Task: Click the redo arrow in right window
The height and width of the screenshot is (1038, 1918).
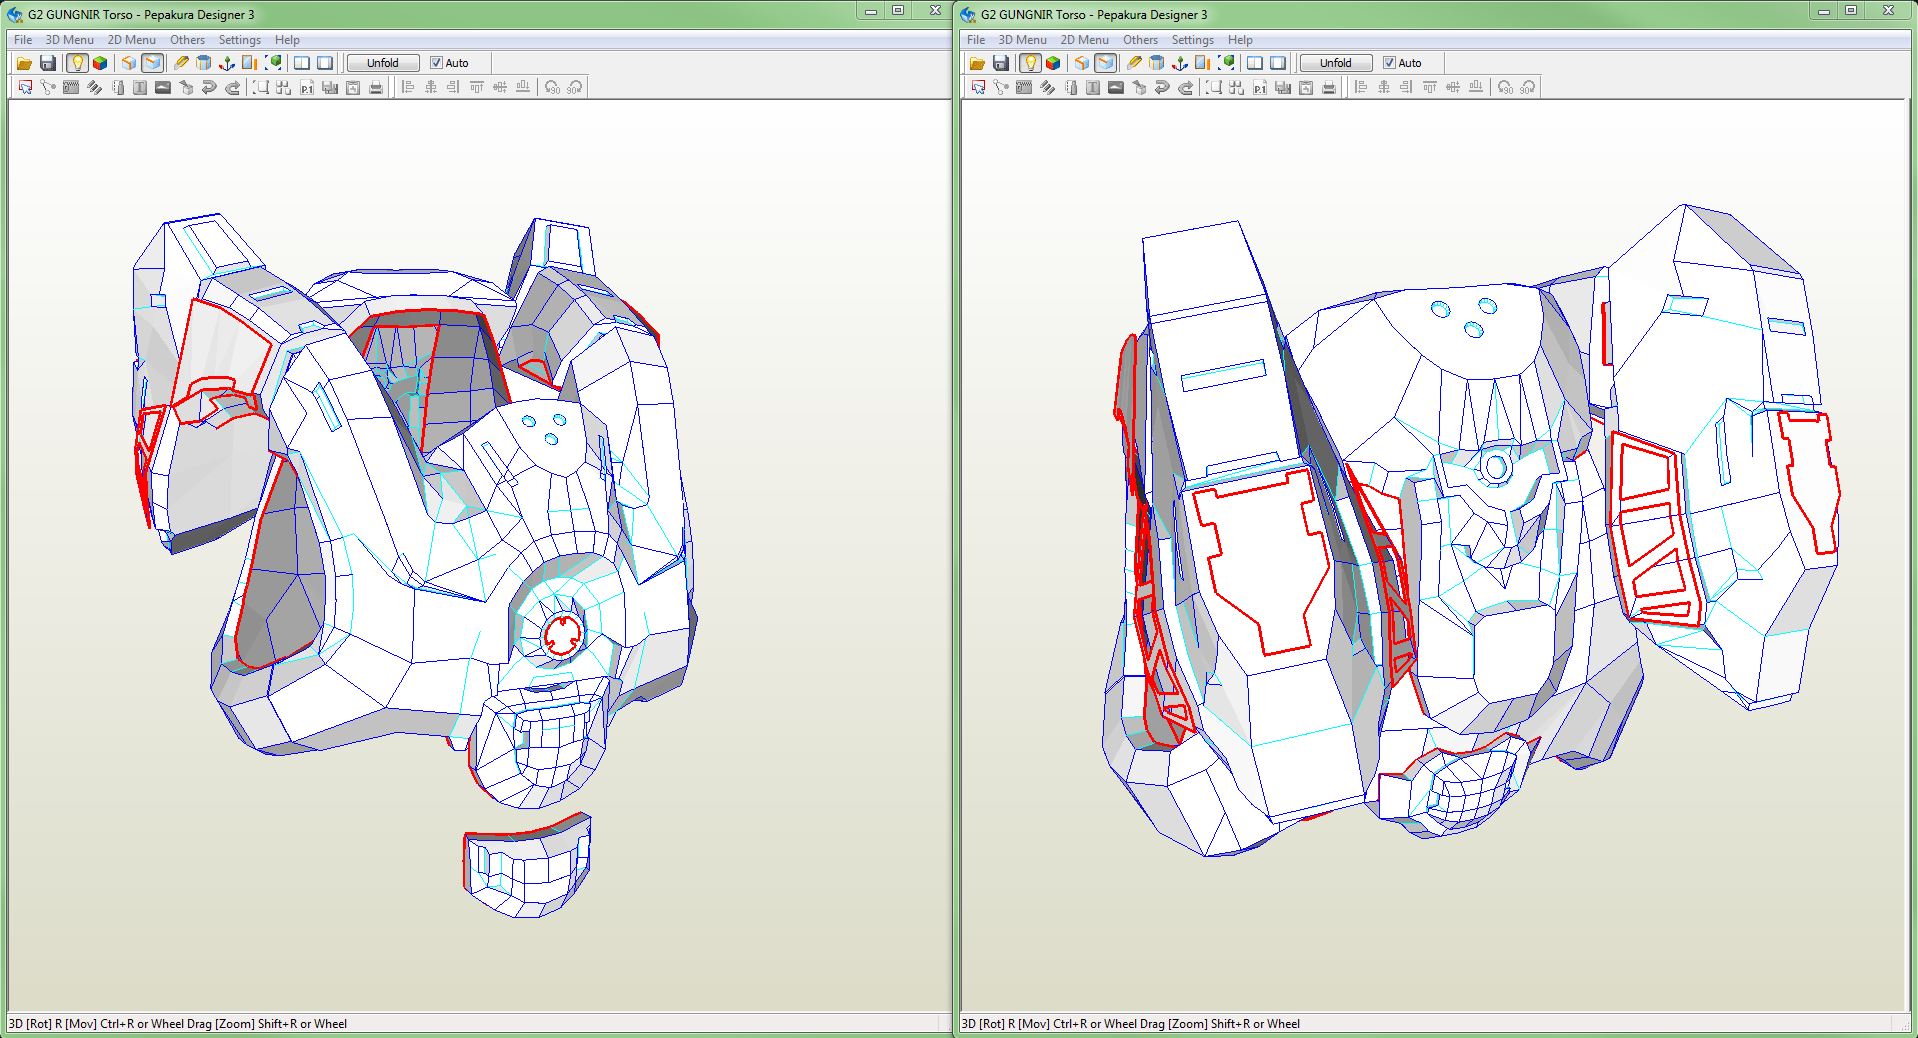Action: 1185,88
